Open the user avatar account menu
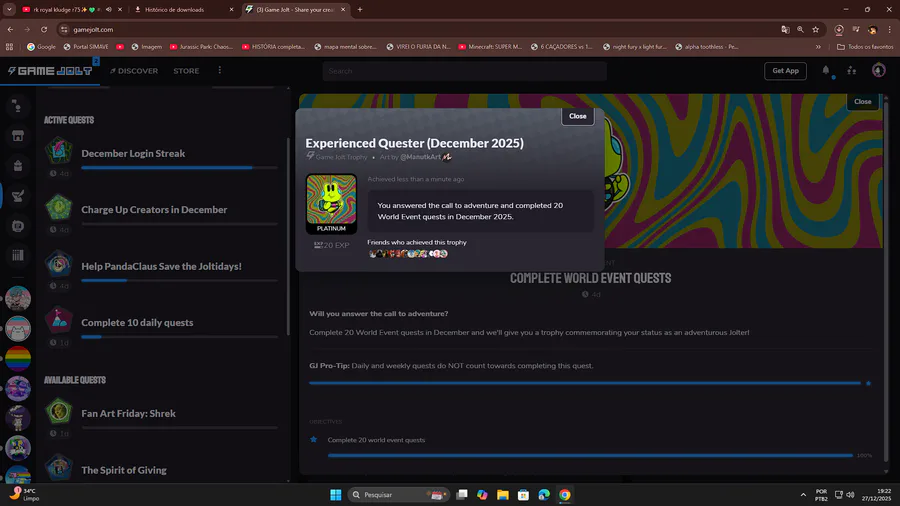The height and width of the screenshot is (506, 900). 878,70
